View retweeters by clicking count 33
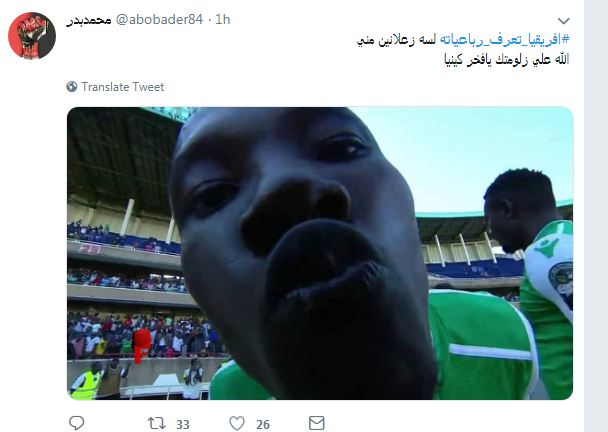Viewport: 608px width, 432px height. click(183, 424)
